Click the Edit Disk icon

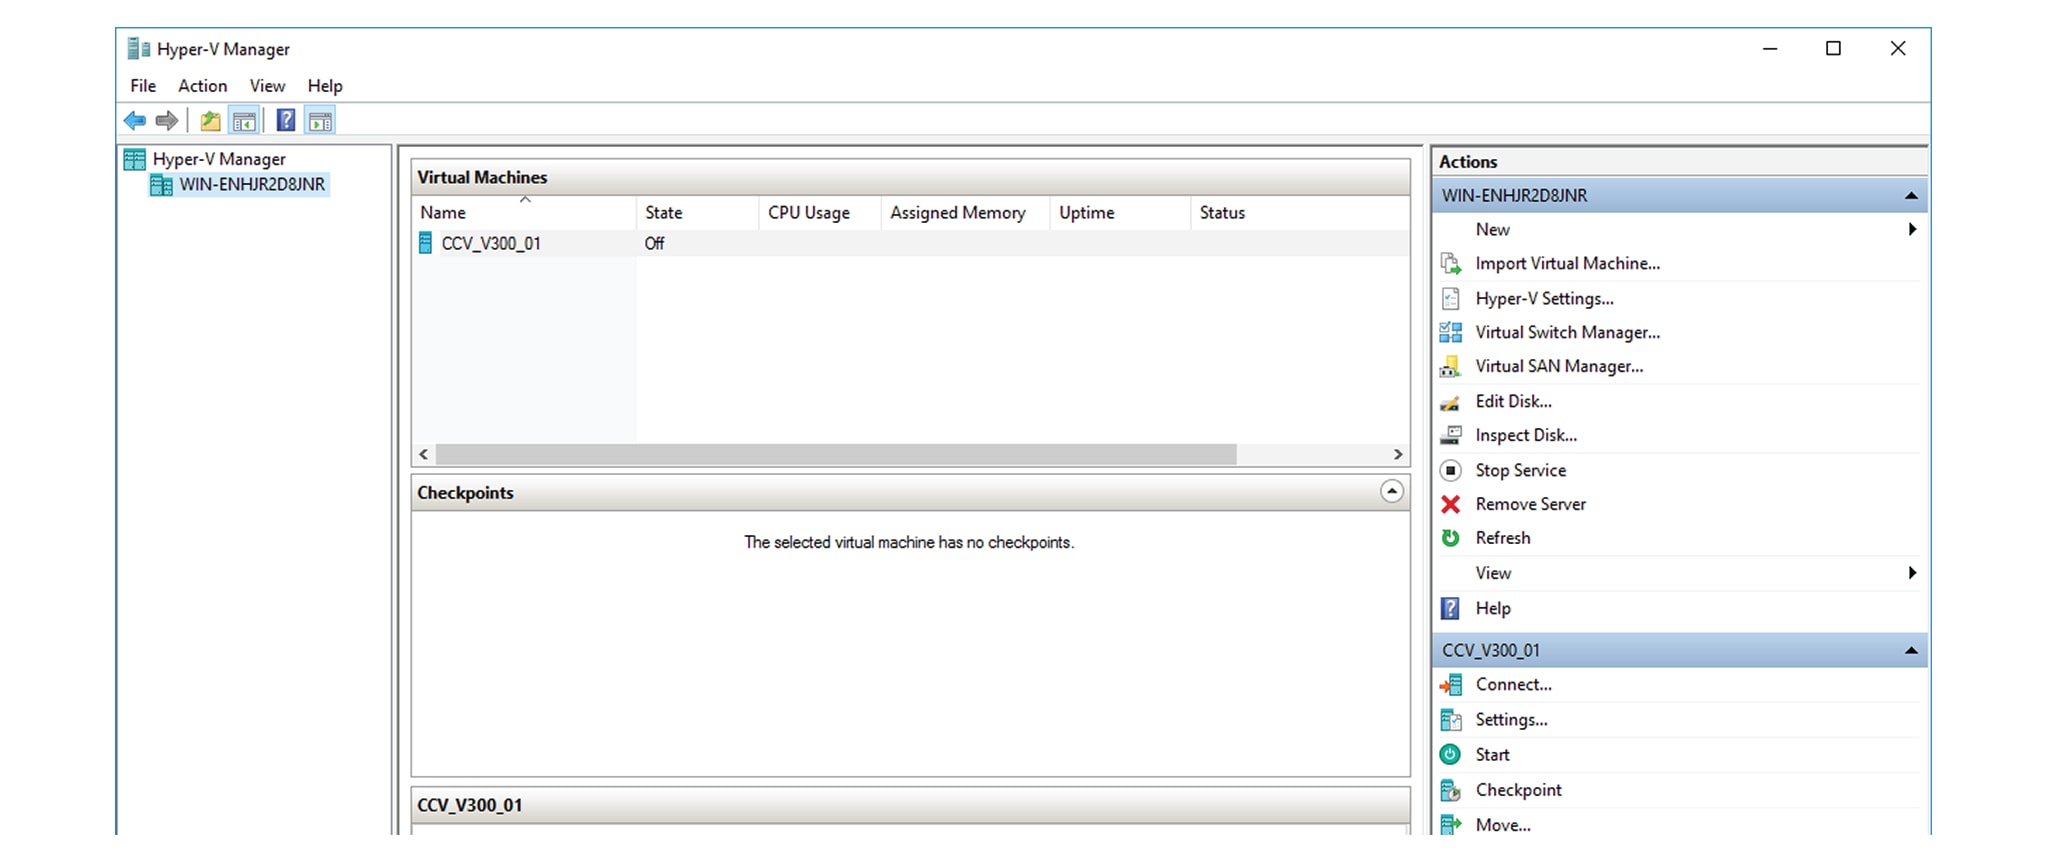(x=1450, y=401)
